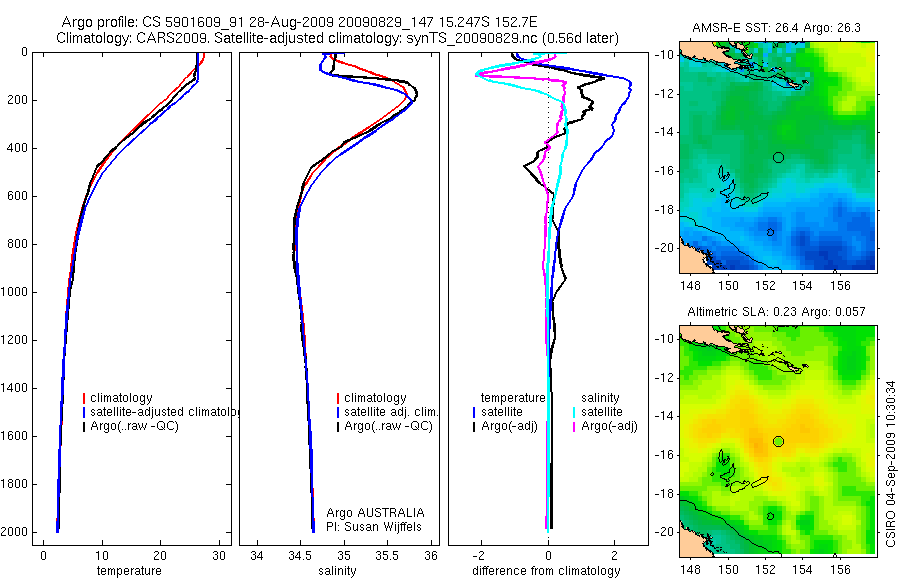Image resolution: width=900 pixels, height=580 pixels.
Task: Click the depth axis tick label 1600
Action: (x=15, y=436)
